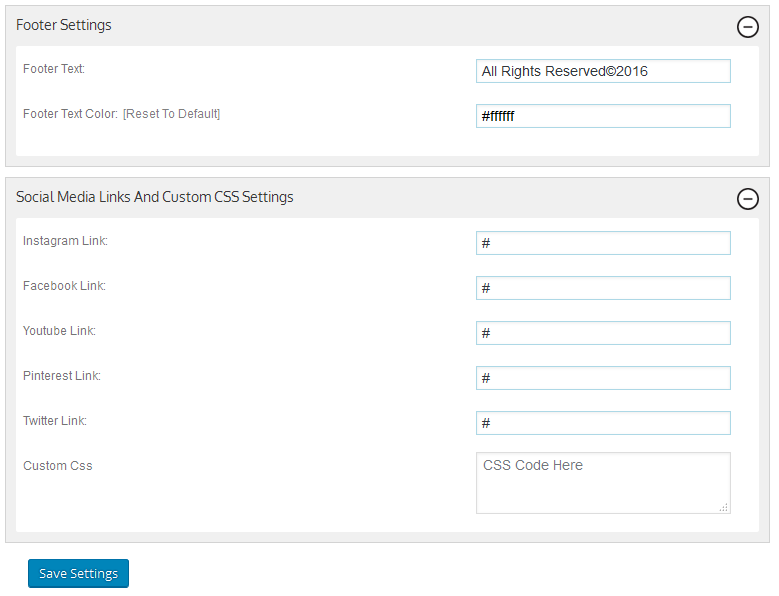The width and height of the screenshot is (779, 596).
Task: Click the Custom Css label
Action: [x=58, y=466]
